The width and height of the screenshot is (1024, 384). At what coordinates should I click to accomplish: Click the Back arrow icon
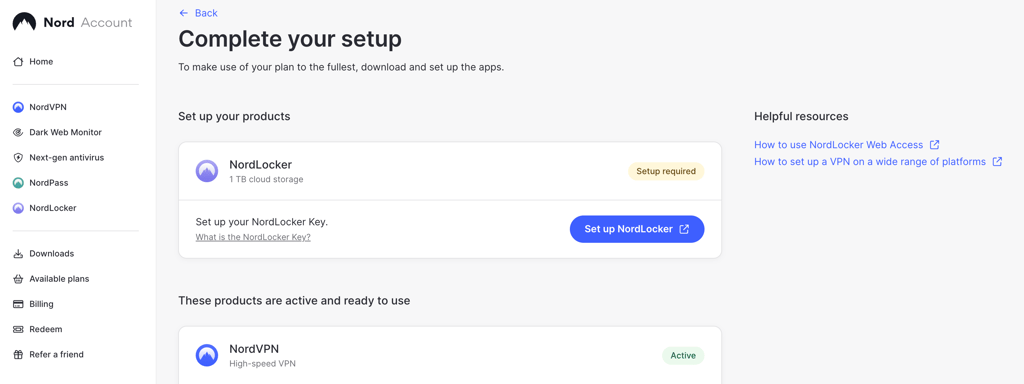pos(184,13)
